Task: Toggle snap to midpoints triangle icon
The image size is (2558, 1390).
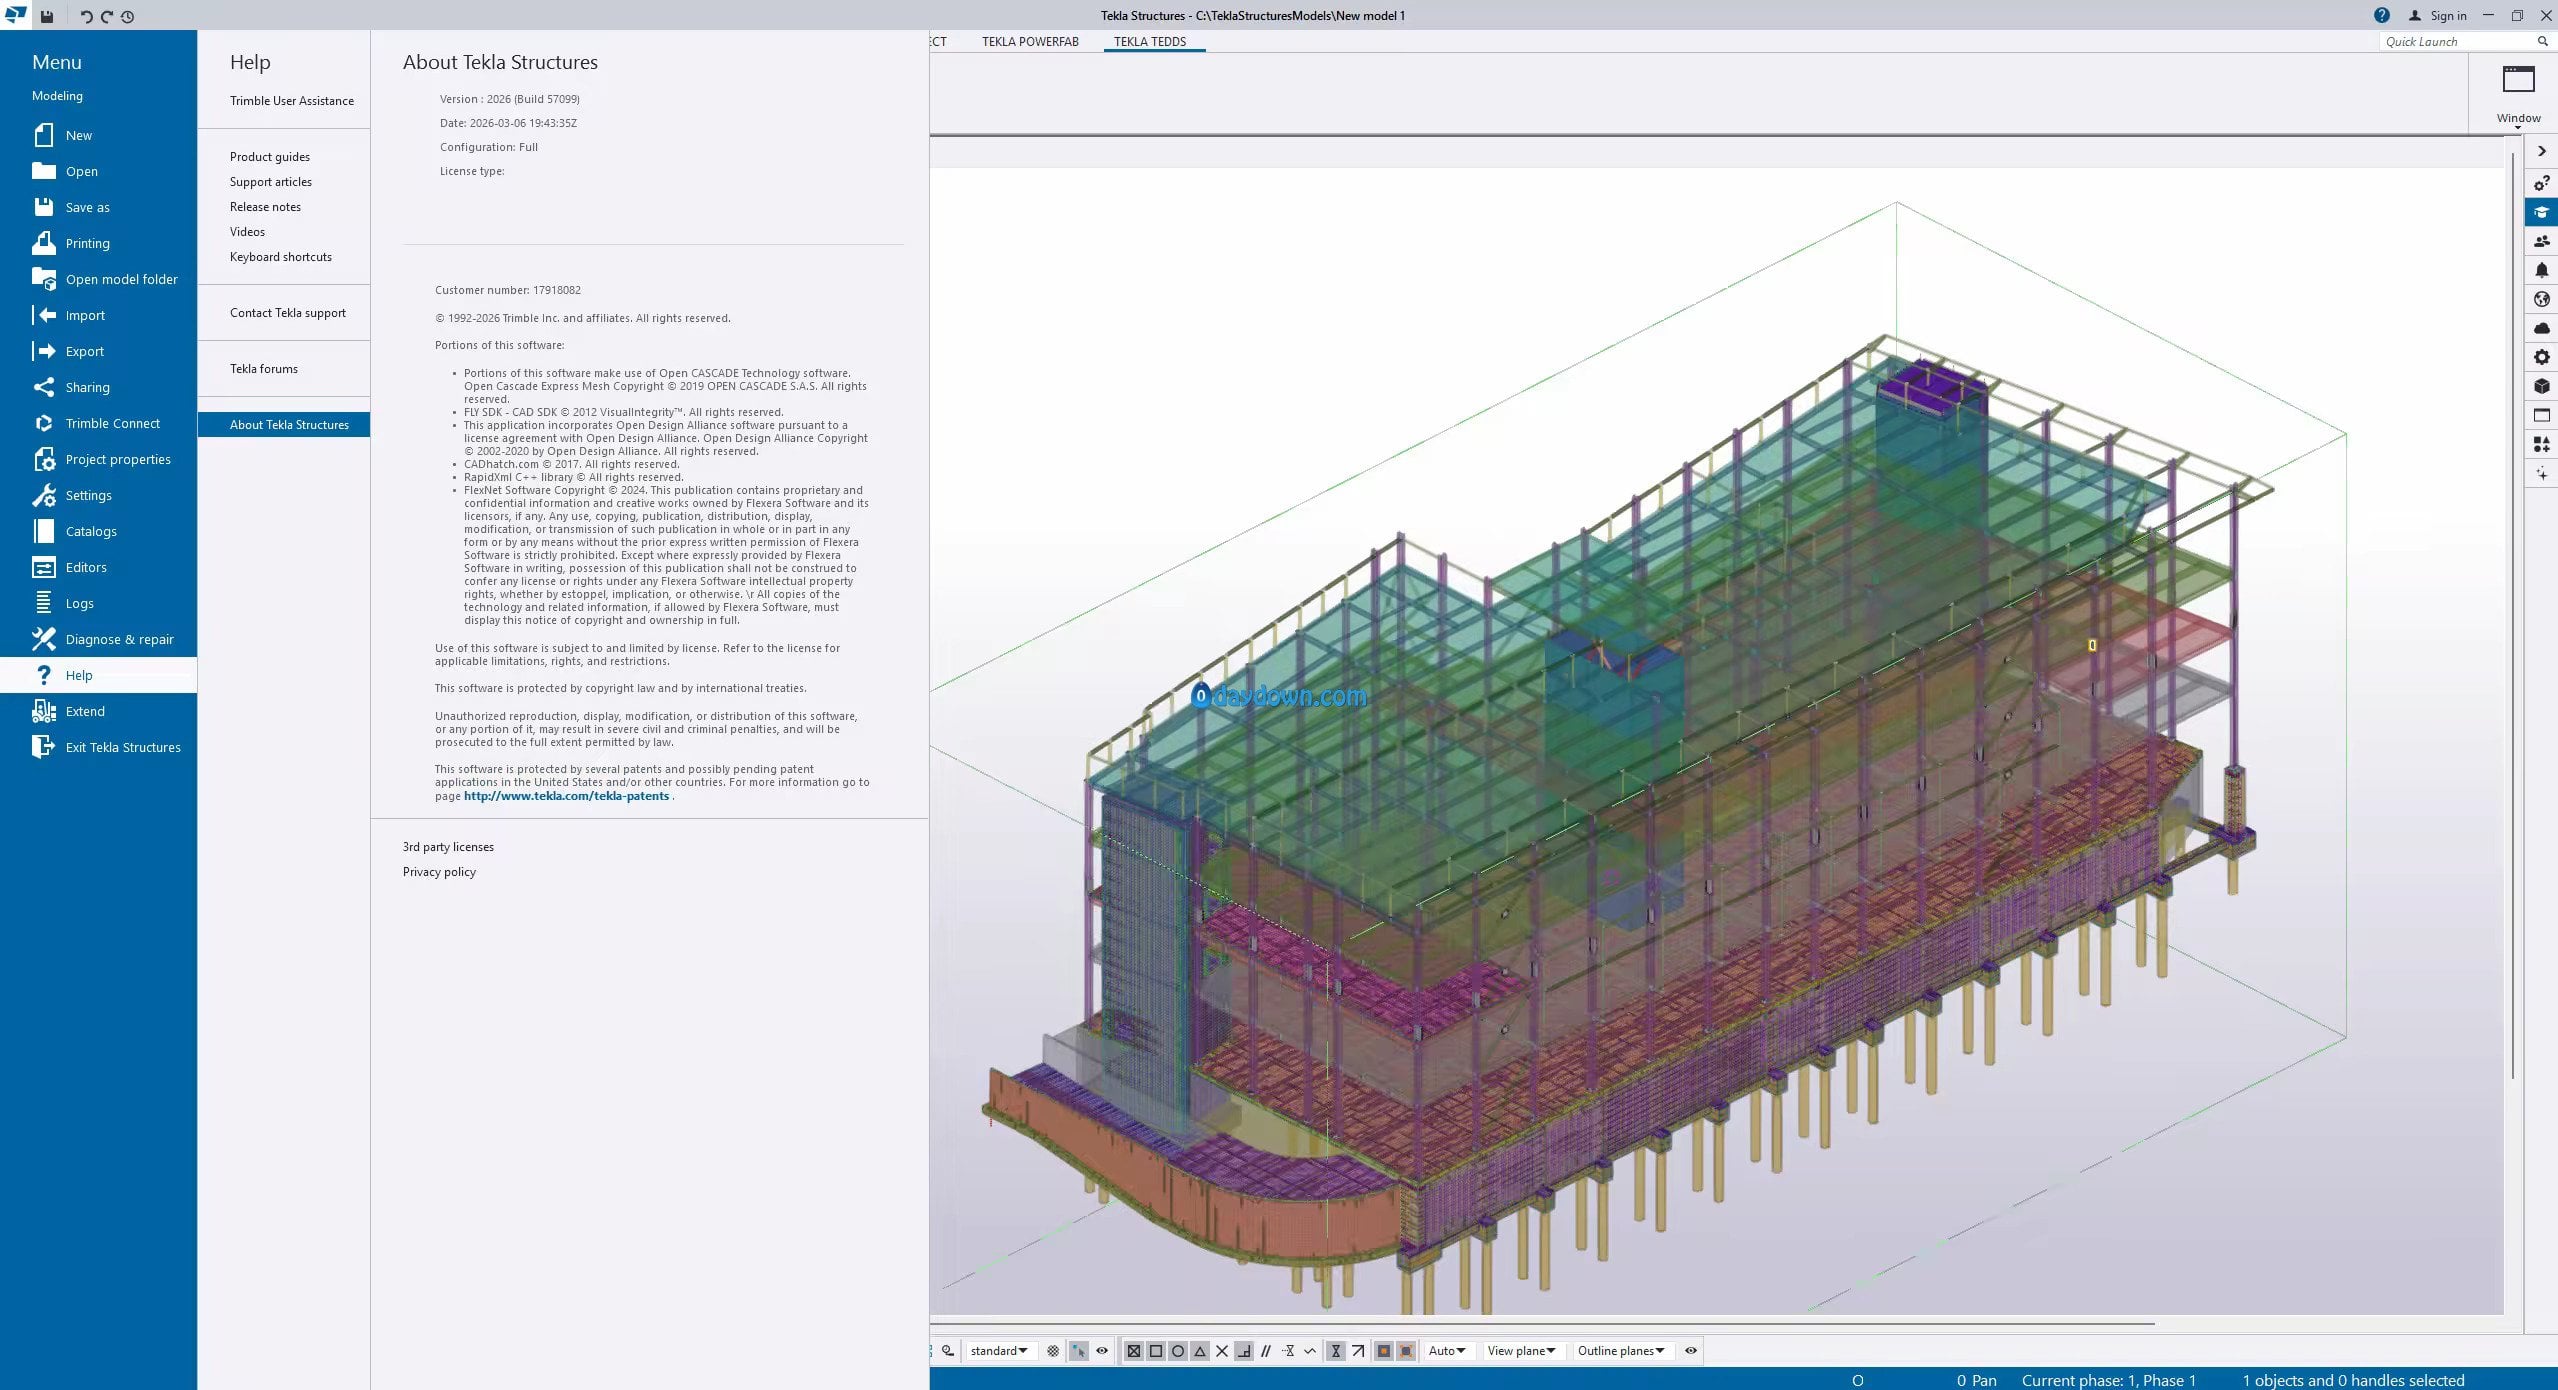Action: pyautogui.click(x=1200, y=1351)
